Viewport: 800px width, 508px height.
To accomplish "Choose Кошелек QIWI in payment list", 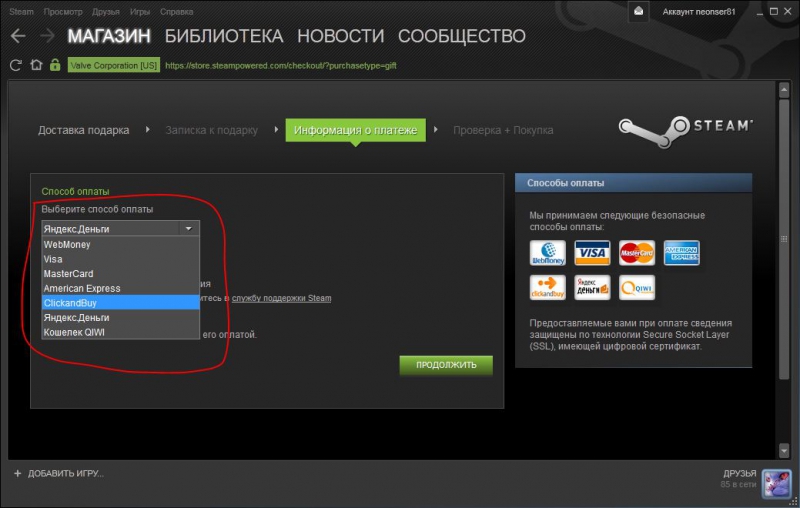I will [120, 331].
